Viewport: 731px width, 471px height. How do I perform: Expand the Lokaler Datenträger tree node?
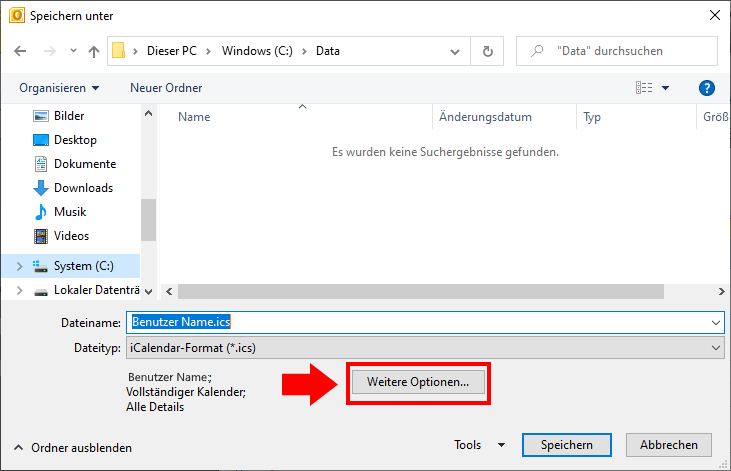pos(19,291)
